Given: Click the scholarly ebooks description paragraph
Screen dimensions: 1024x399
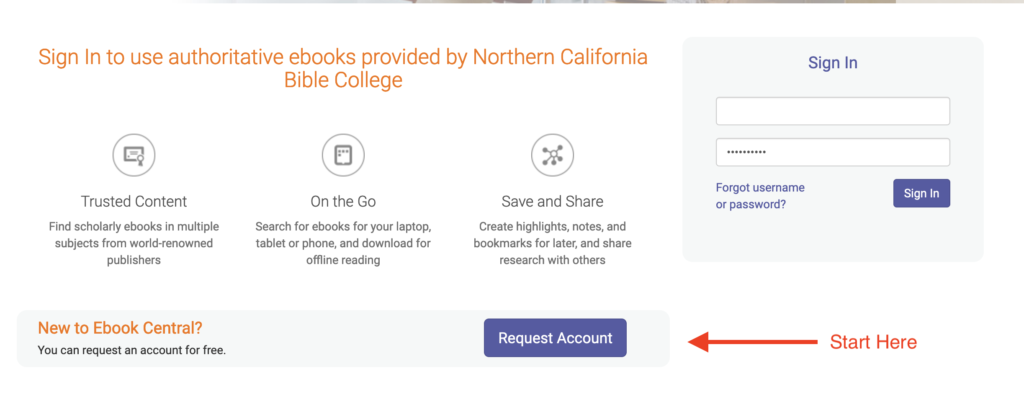Looking at the screenshot, I should pos(134,244).
